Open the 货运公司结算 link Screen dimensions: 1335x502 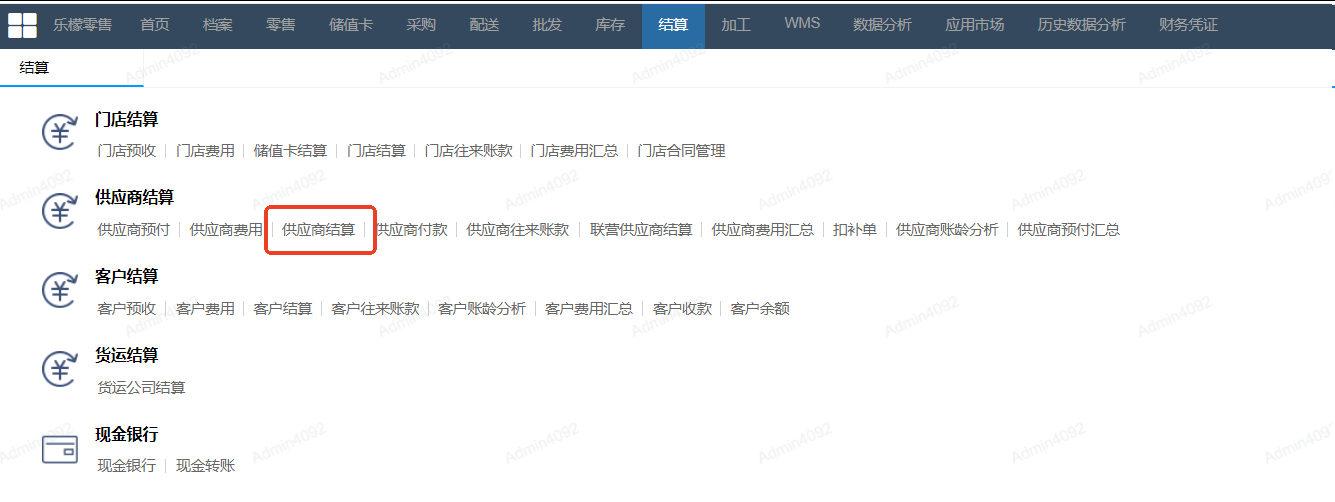(x=141, y=388)
